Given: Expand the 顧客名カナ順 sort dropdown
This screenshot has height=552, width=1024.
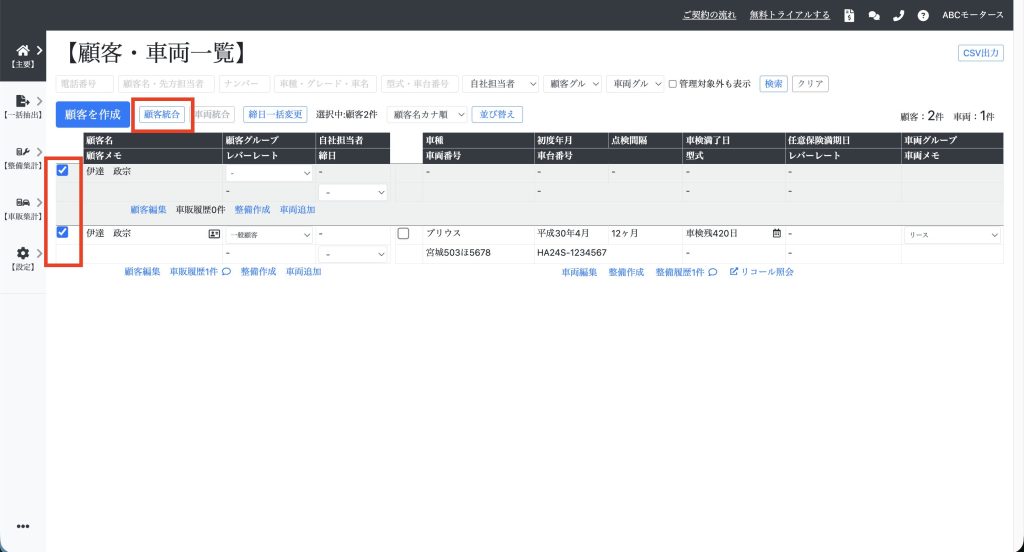Looking at the screenshot, I should tap(426, 114).
